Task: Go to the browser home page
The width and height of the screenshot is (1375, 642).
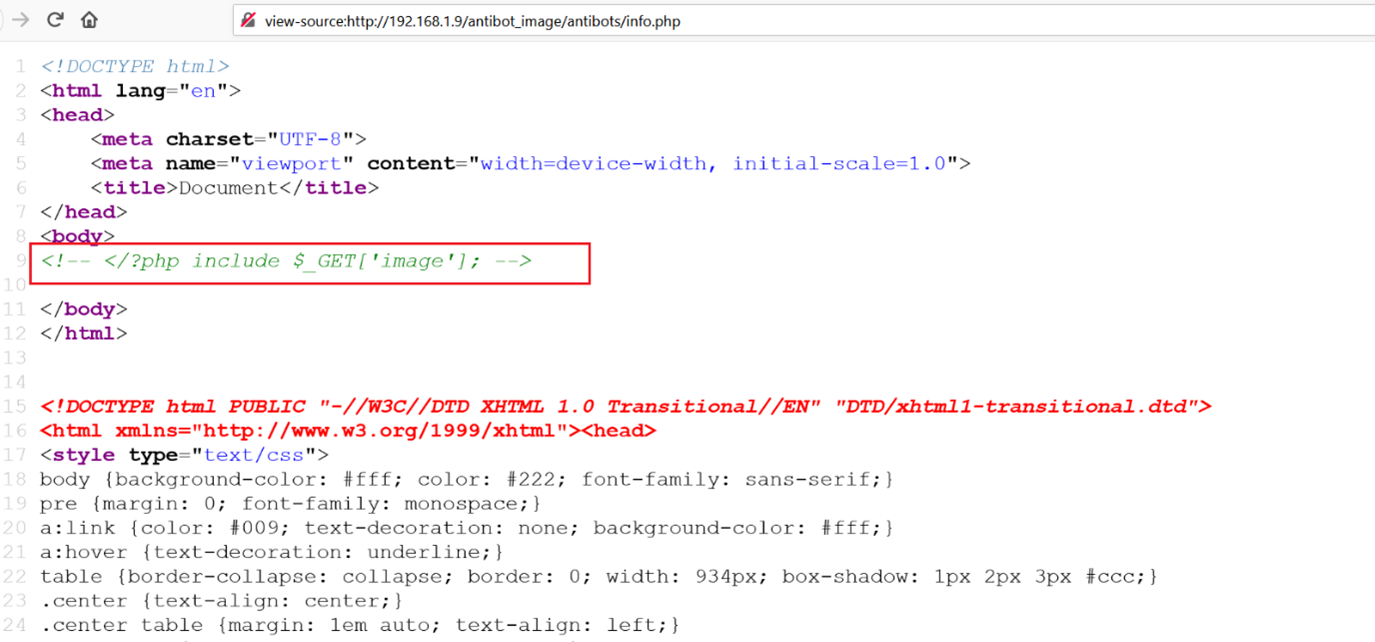Action: pos(89,20)
